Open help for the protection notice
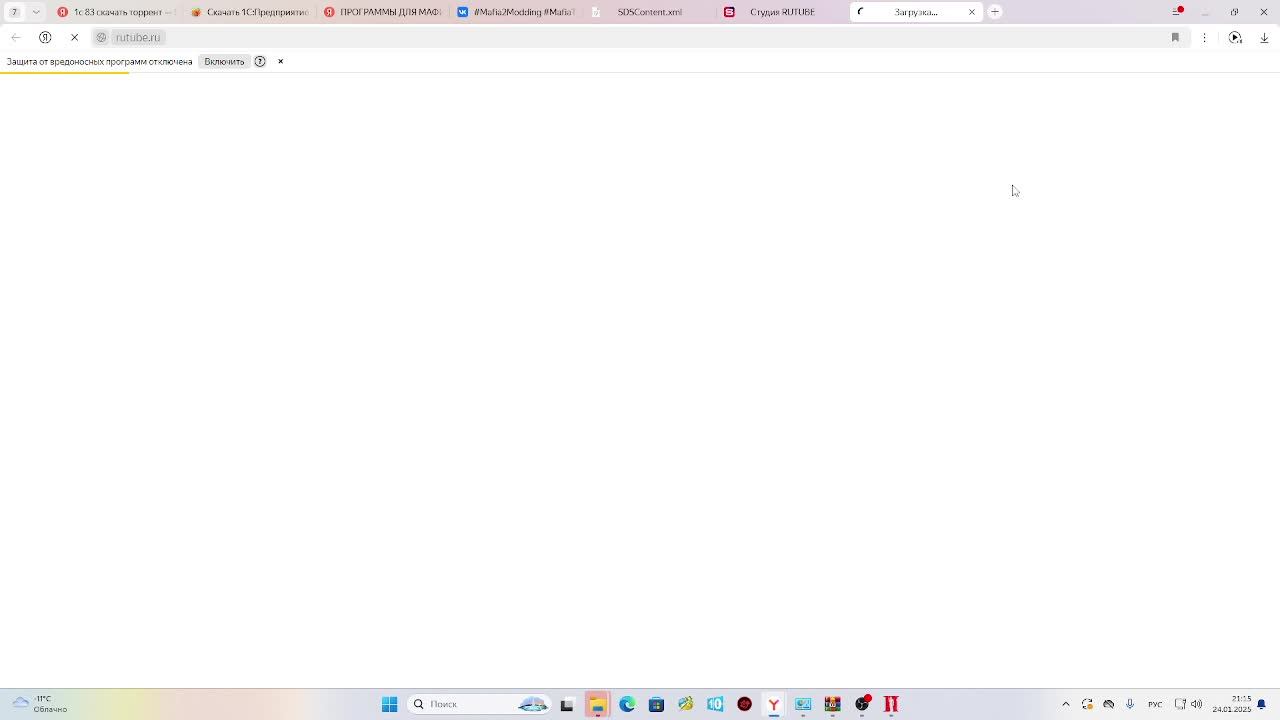1280x720 pixels. (260, 61)
